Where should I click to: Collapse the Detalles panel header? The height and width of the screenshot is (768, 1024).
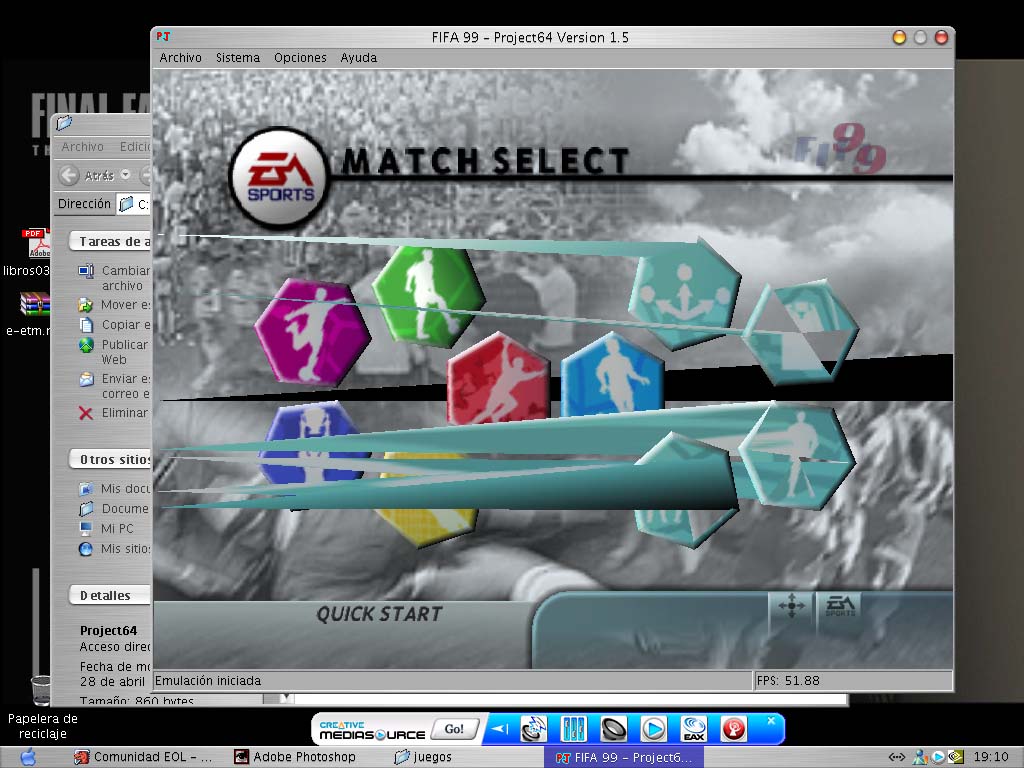[x=110, y=596]
